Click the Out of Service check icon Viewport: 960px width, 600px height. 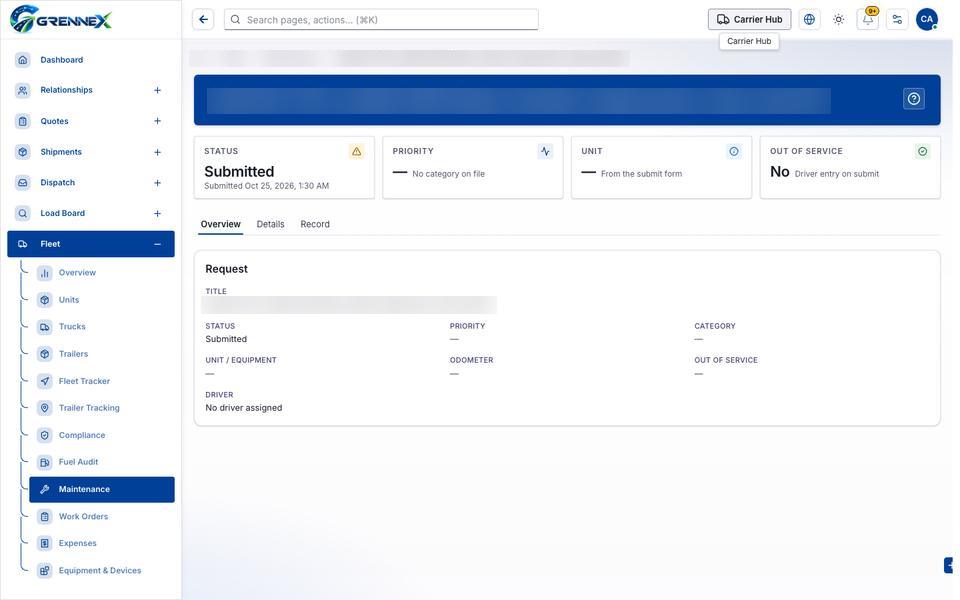click(x=922, y=151)
